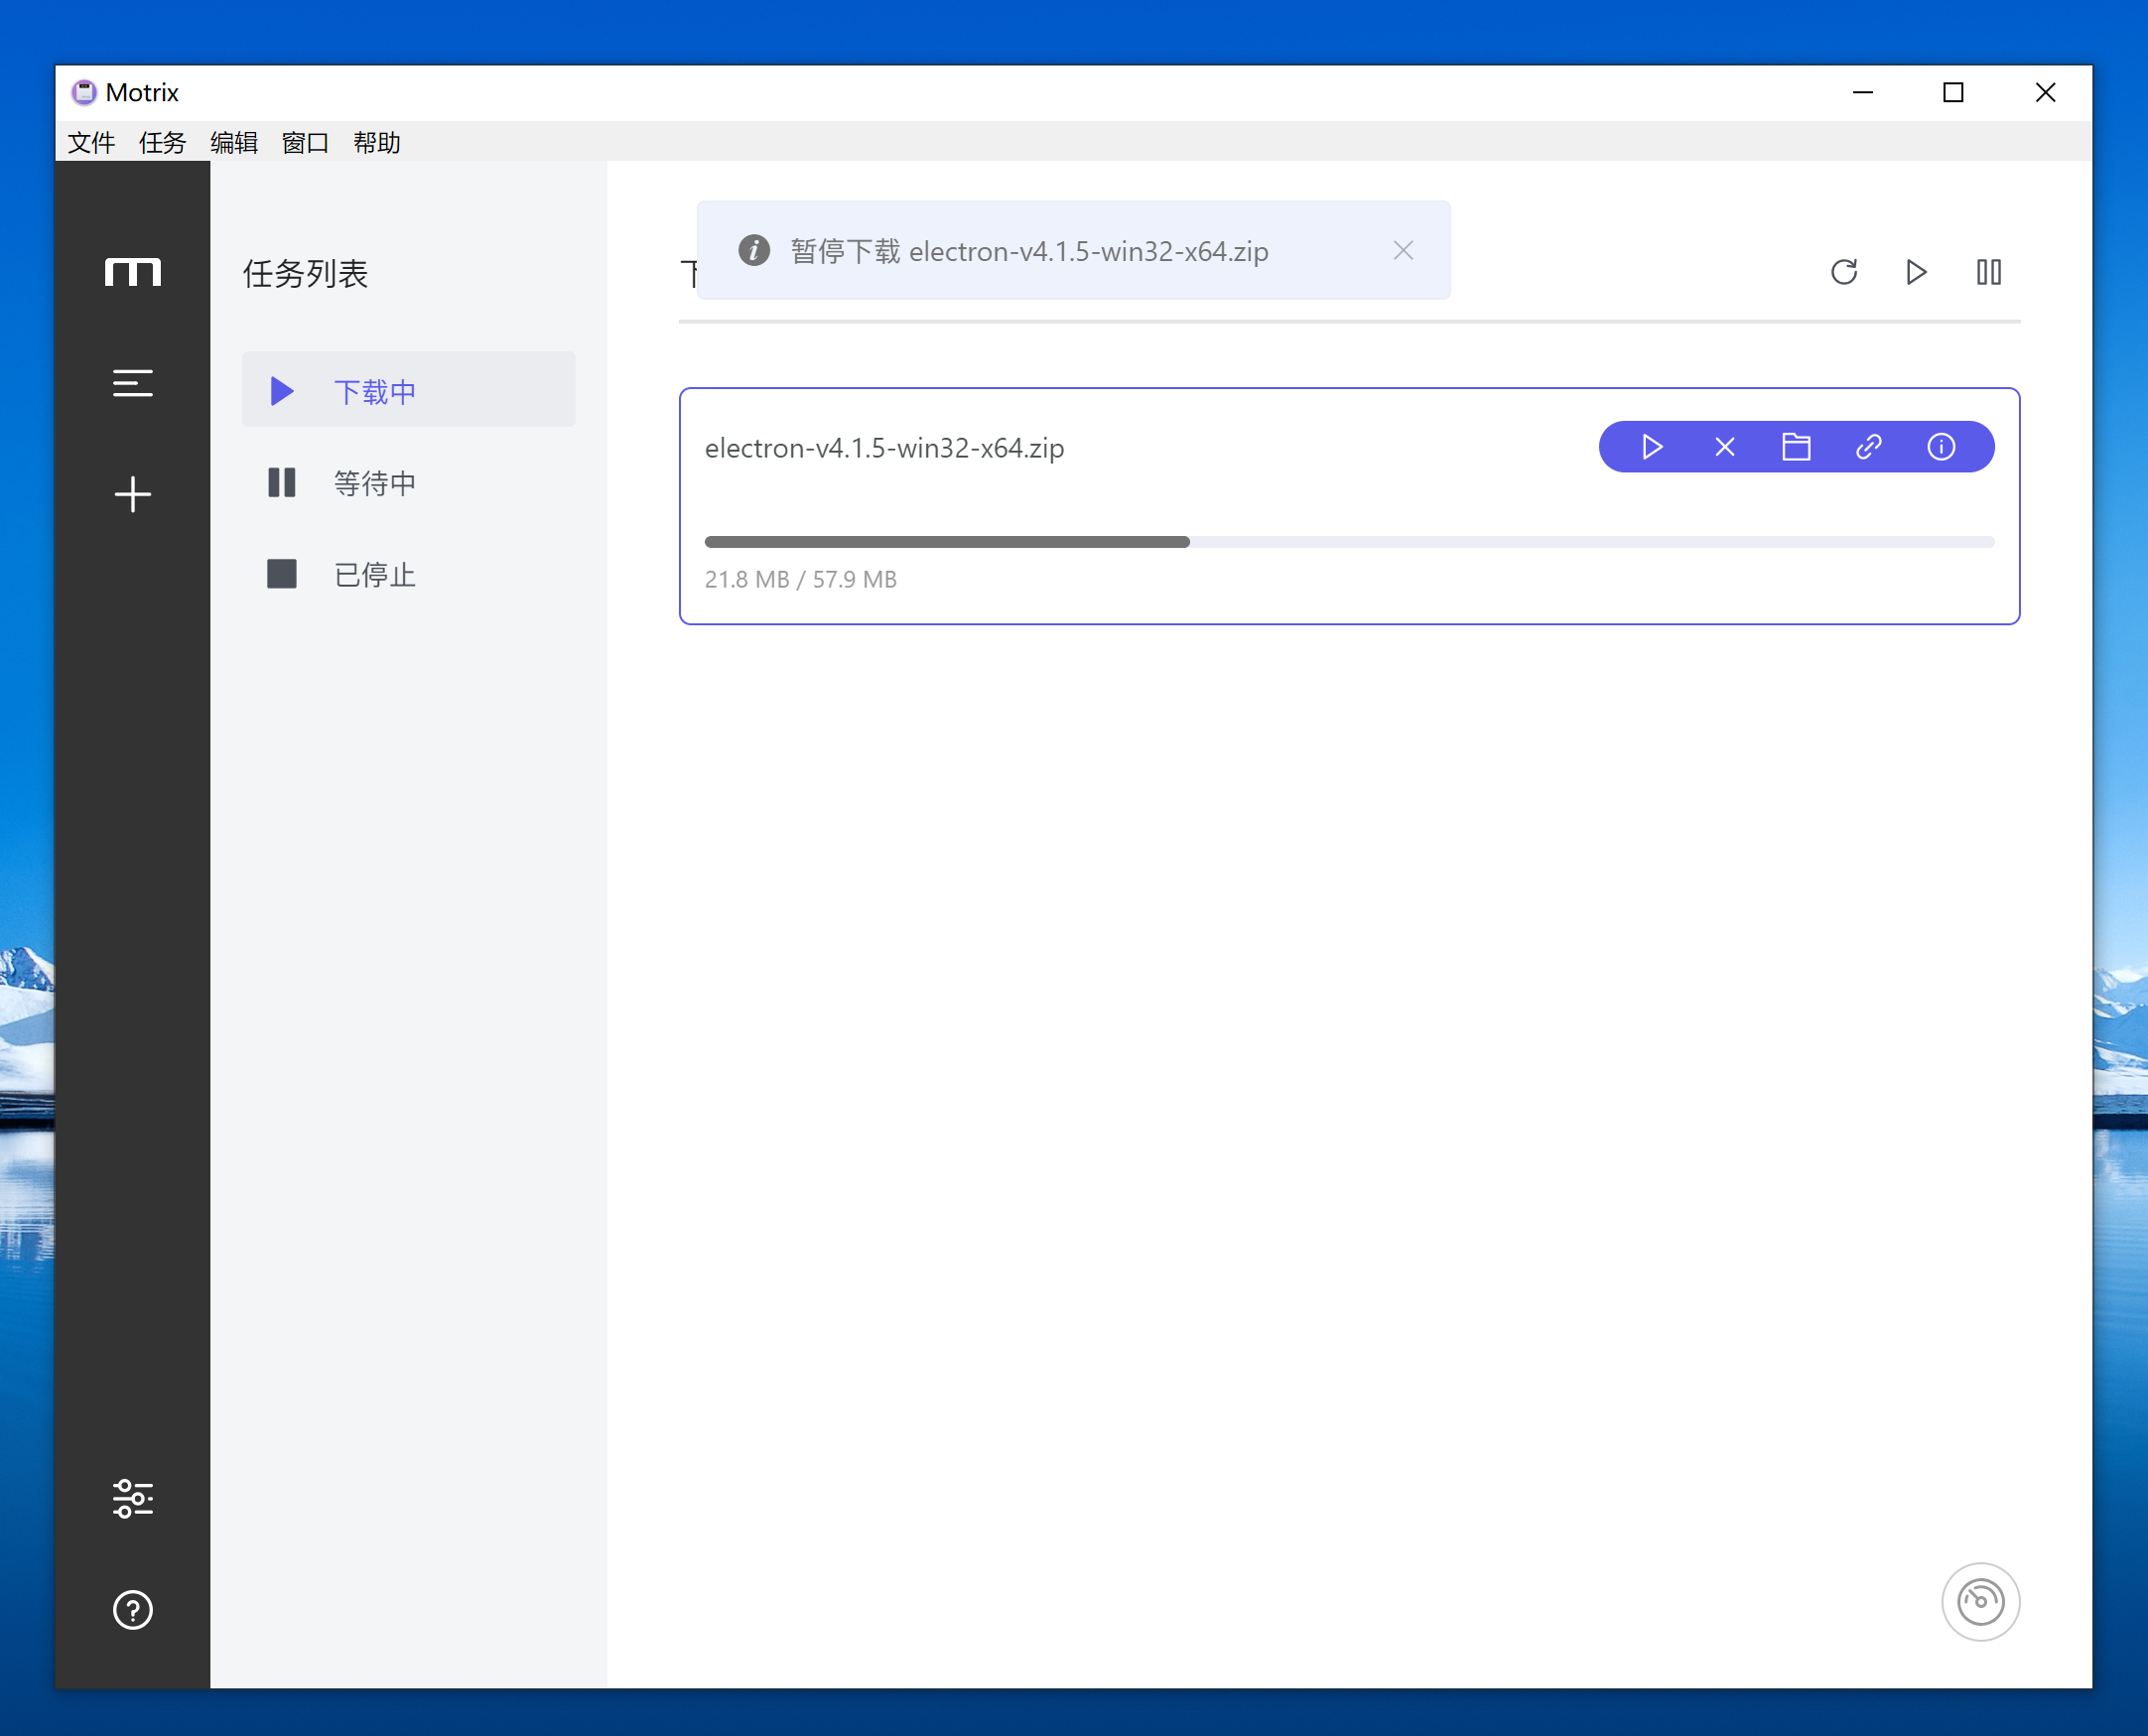
Task: Open the 任务 menu
Action: tap(162, 142)
